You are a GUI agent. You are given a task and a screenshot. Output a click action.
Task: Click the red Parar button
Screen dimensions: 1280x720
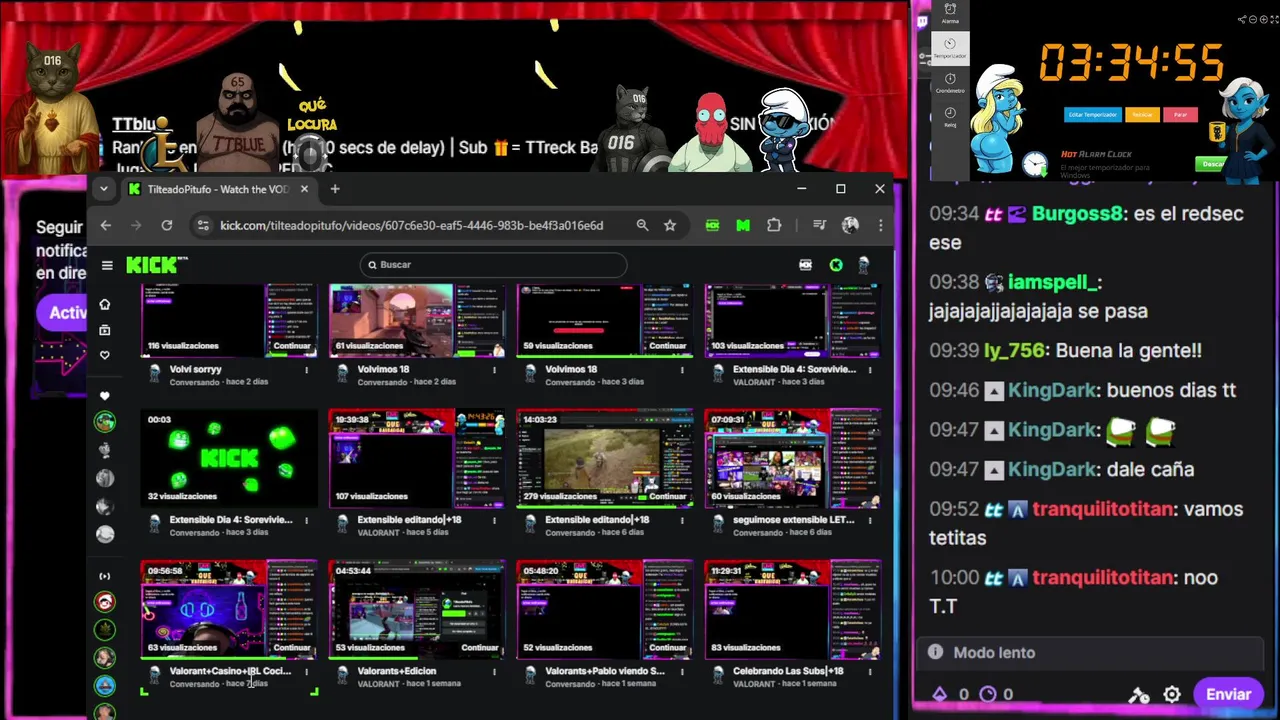click(x=1180, y=115)
